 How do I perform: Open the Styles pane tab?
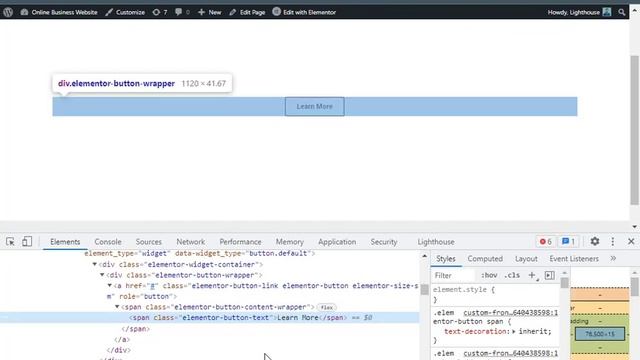(x=446, y=259)
